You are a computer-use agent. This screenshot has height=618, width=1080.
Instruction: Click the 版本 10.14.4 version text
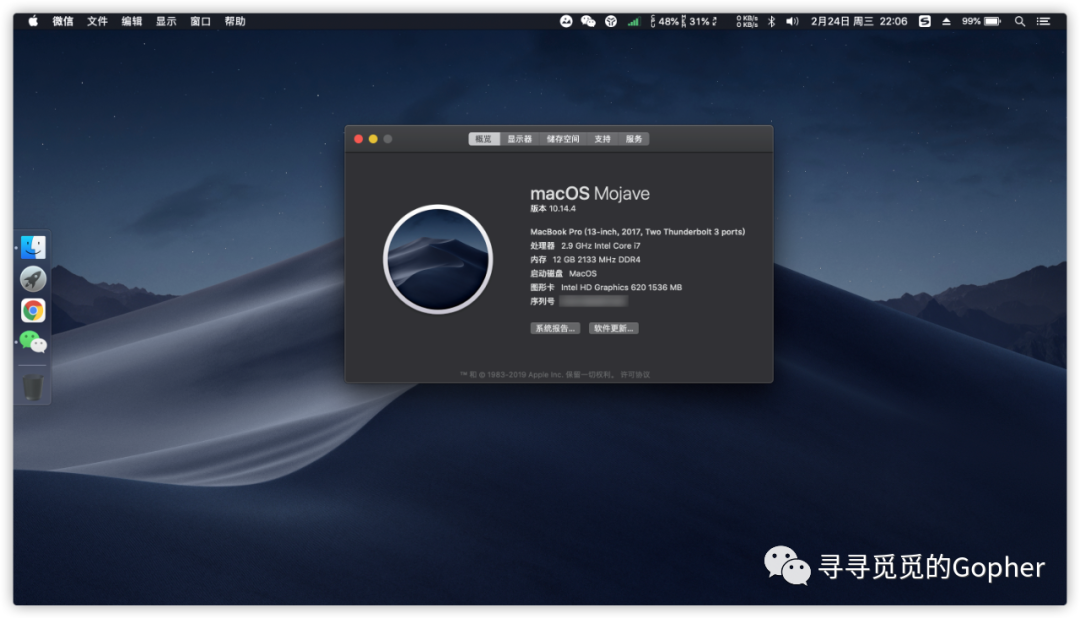coord(553,209)
